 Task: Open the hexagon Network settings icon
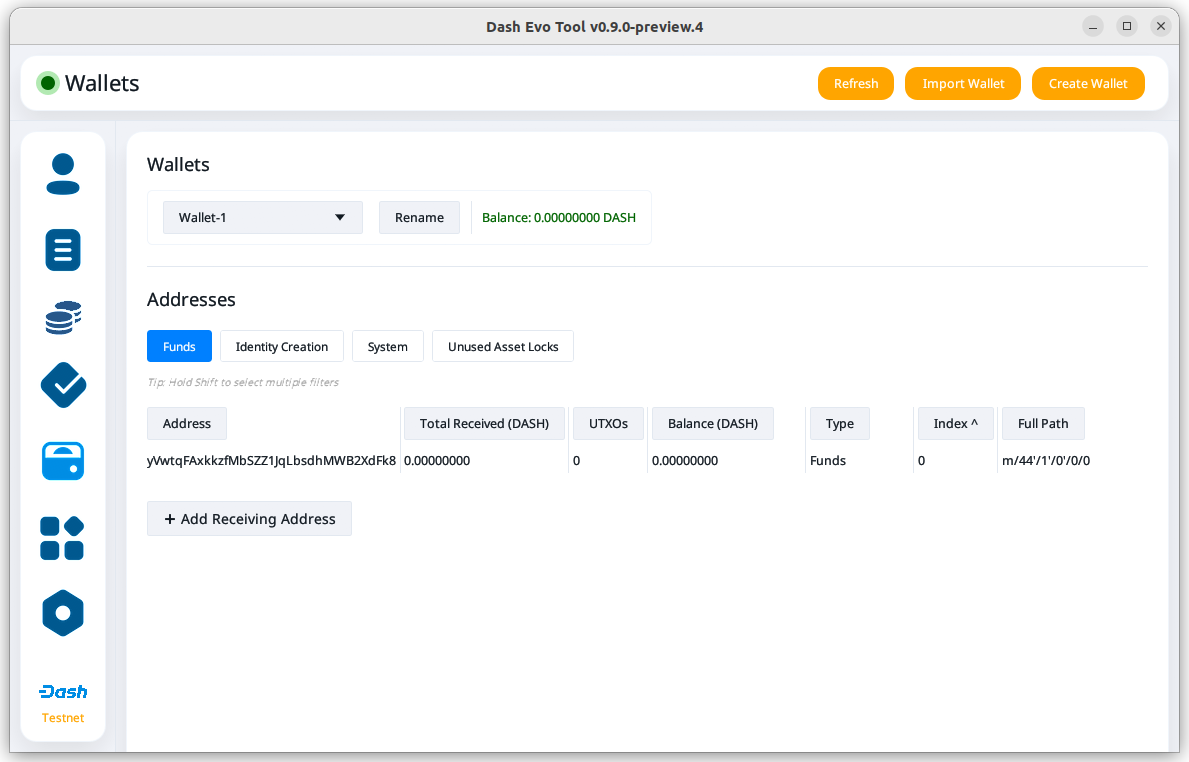(x=63, y=613)
